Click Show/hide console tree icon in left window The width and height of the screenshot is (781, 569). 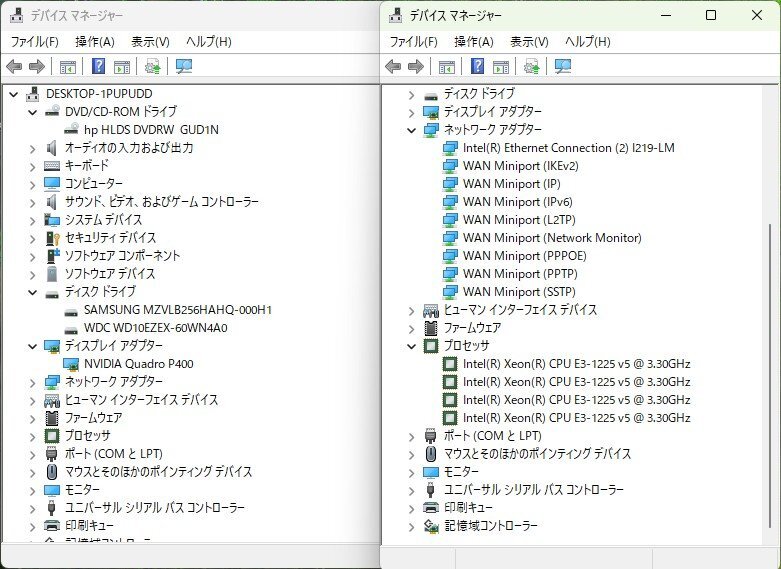[x=68, y=66]
